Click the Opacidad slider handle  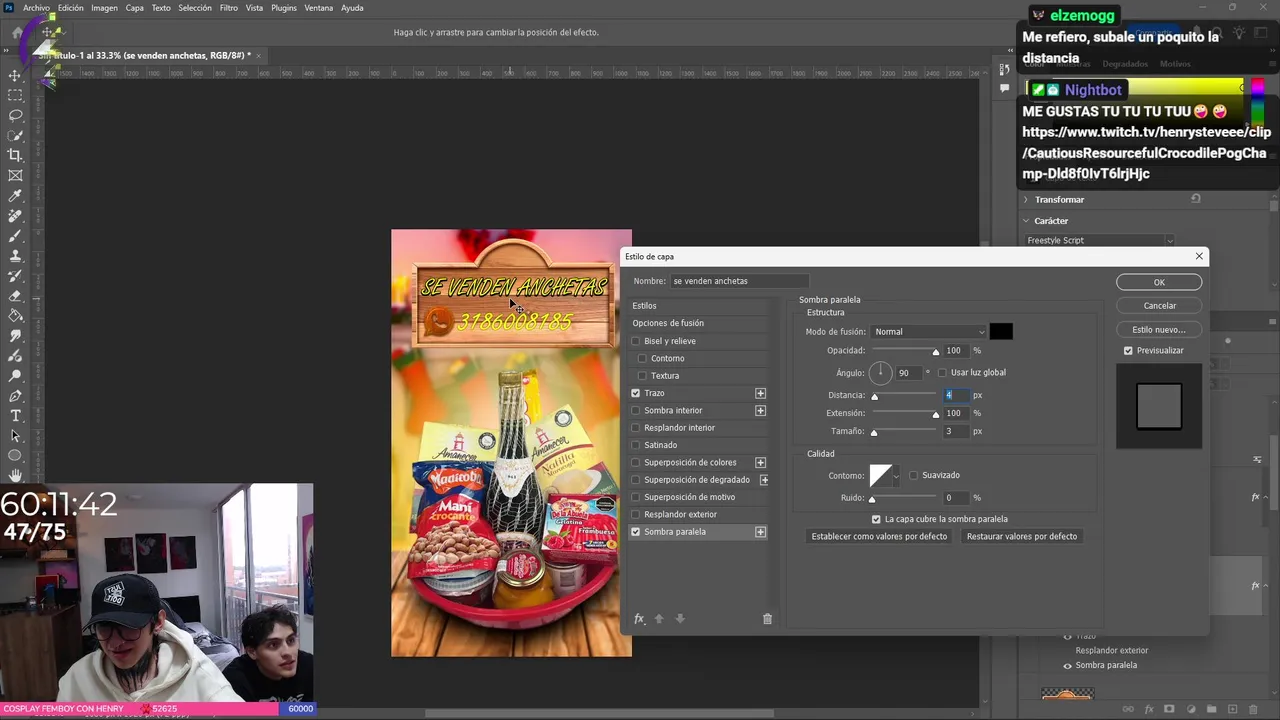pyautogui.click(x=936, y=352)
